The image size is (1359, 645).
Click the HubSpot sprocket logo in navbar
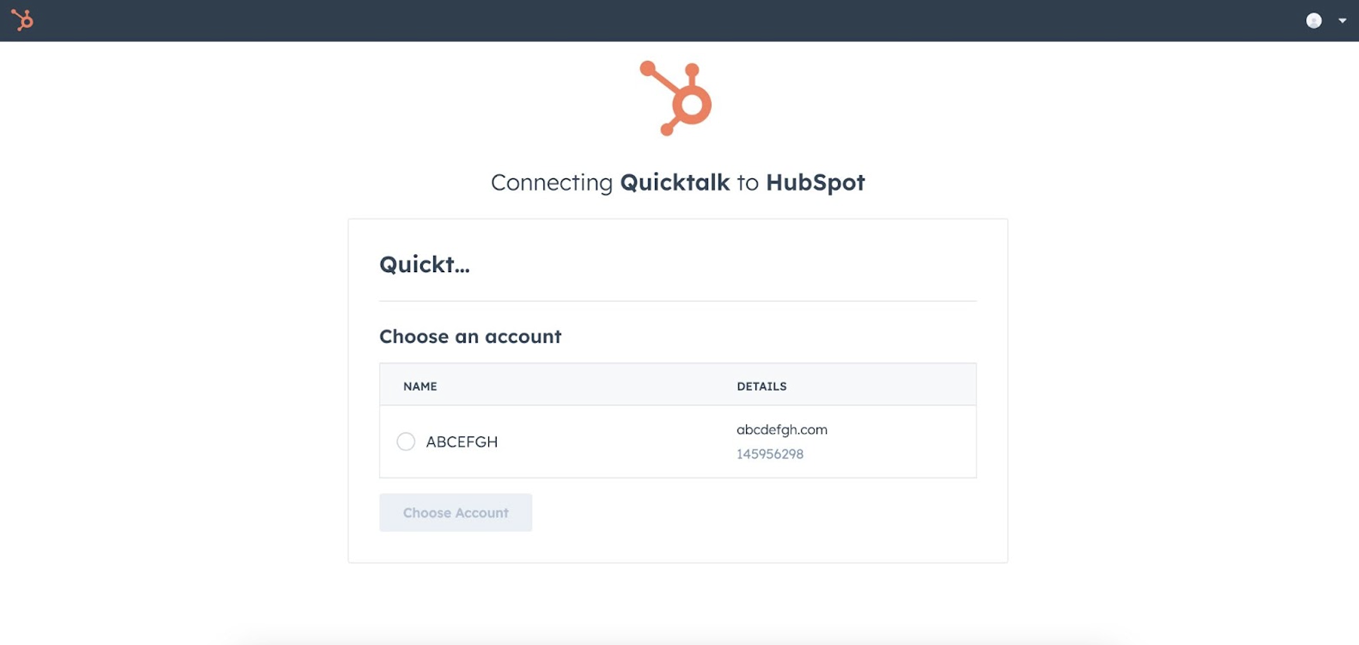(x=21, y=20)
